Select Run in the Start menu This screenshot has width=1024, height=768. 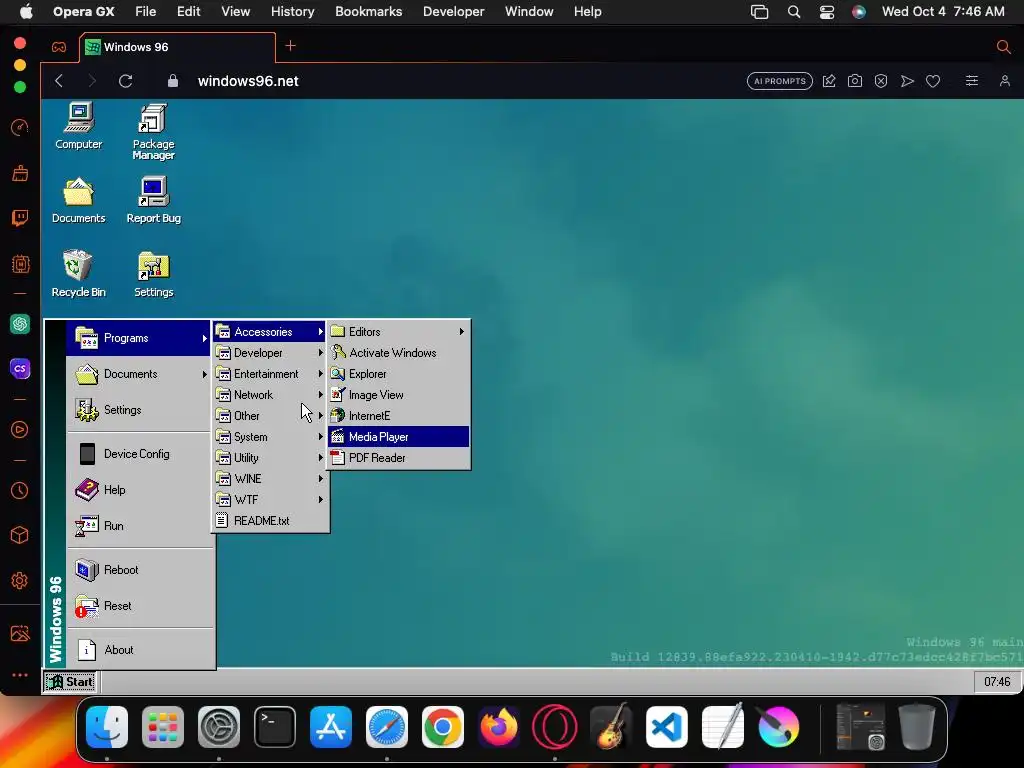138,526
